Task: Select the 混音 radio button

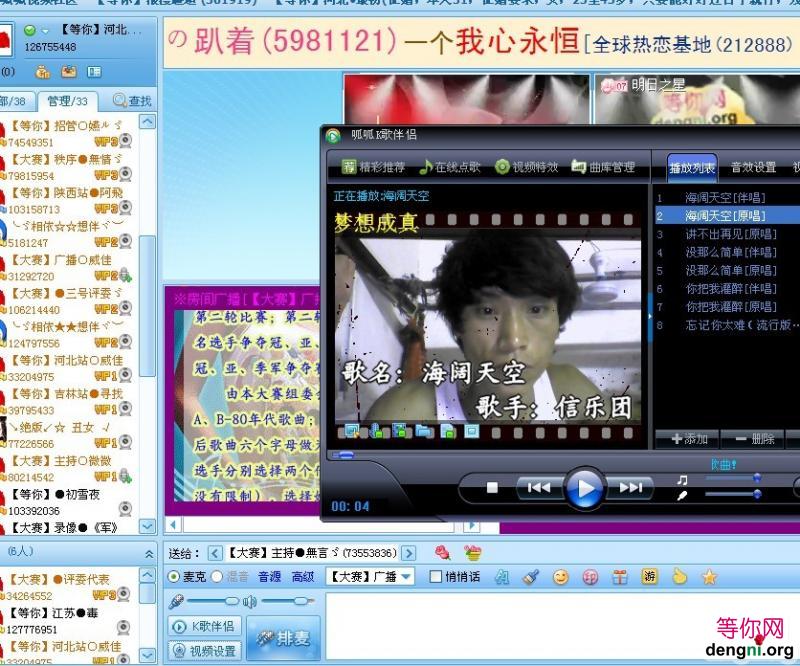Action: [216, 577]
